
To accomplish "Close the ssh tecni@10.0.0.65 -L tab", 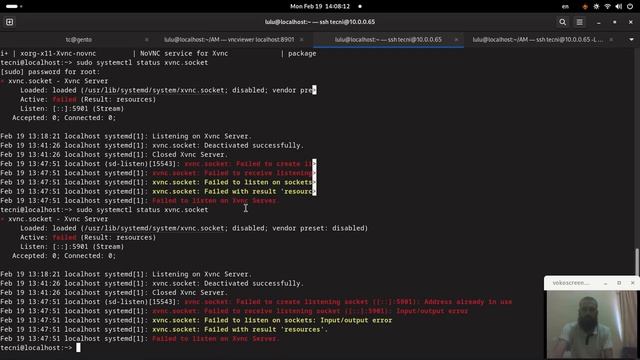I will click(x=611, y=40).
